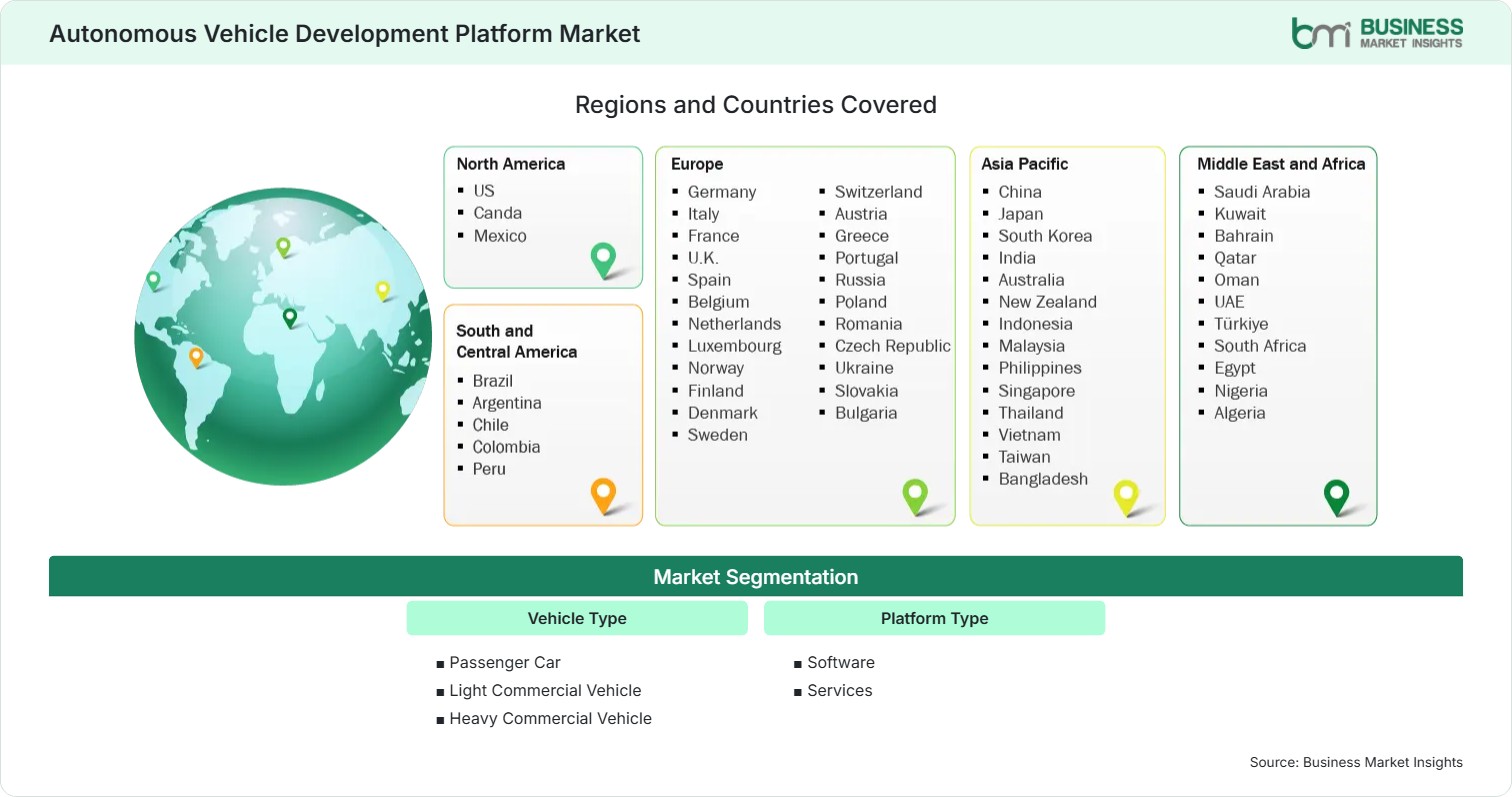Screen dimensions: 1512x797
Task: Click the South and Central America heading
Action: (x=517, y=341)
